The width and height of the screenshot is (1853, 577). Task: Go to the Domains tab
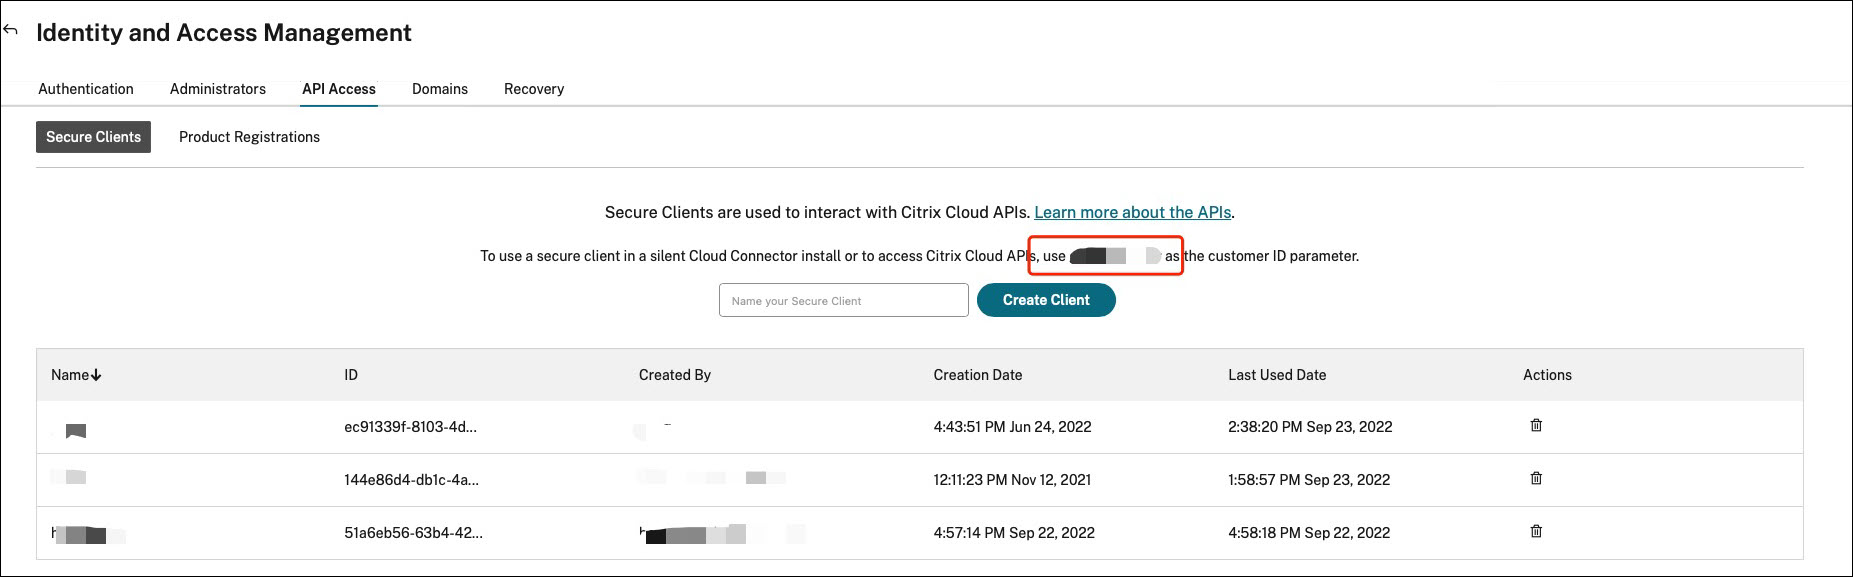point(440,89)
